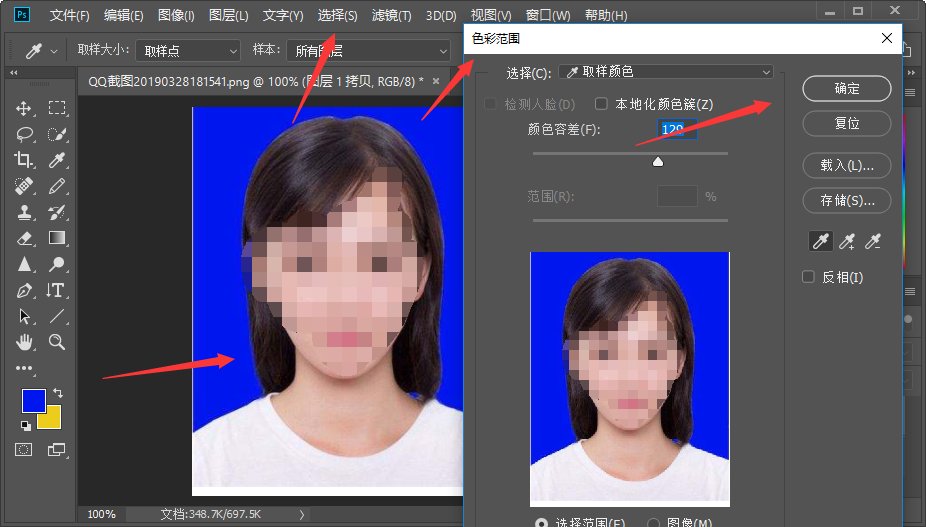The image size is (926, 527).
Task: Open the right panel options menu icon
Action: click(x=910, y=92)
